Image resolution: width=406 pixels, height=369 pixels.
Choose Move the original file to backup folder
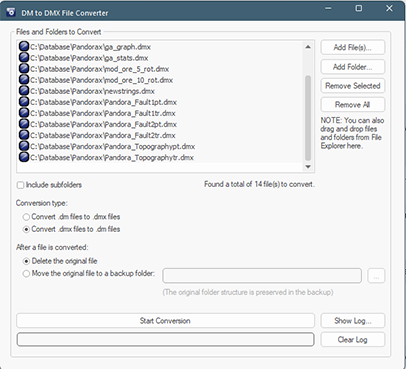coord(26,274)
